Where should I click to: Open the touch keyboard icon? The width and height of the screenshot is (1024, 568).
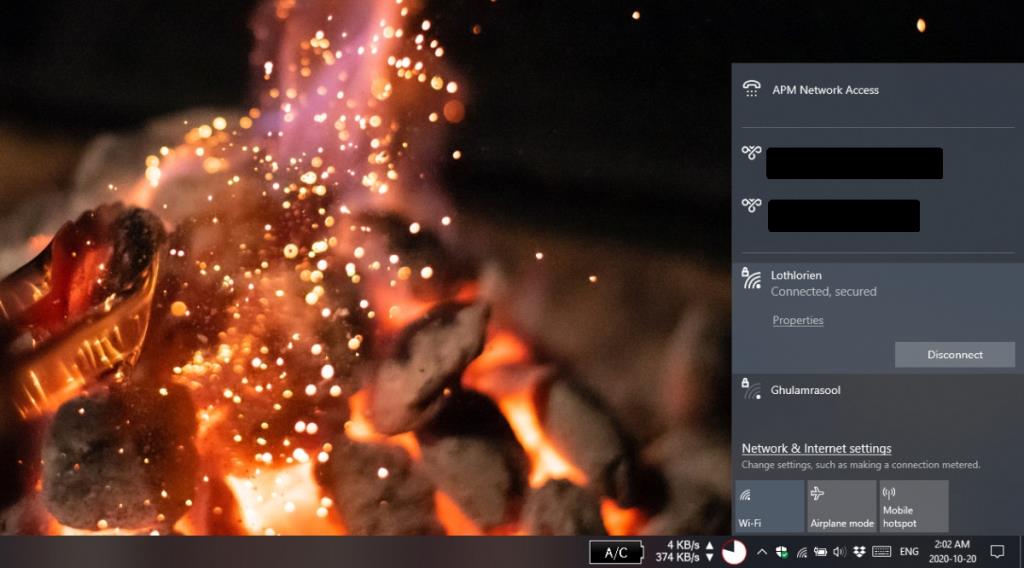click(x=881, y=552)
